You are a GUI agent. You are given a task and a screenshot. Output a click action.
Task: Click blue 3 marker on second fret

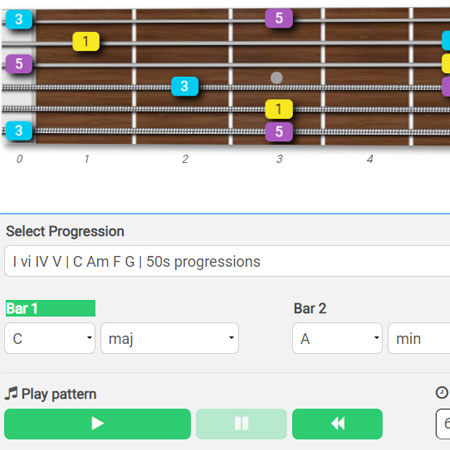pos(185,86)
